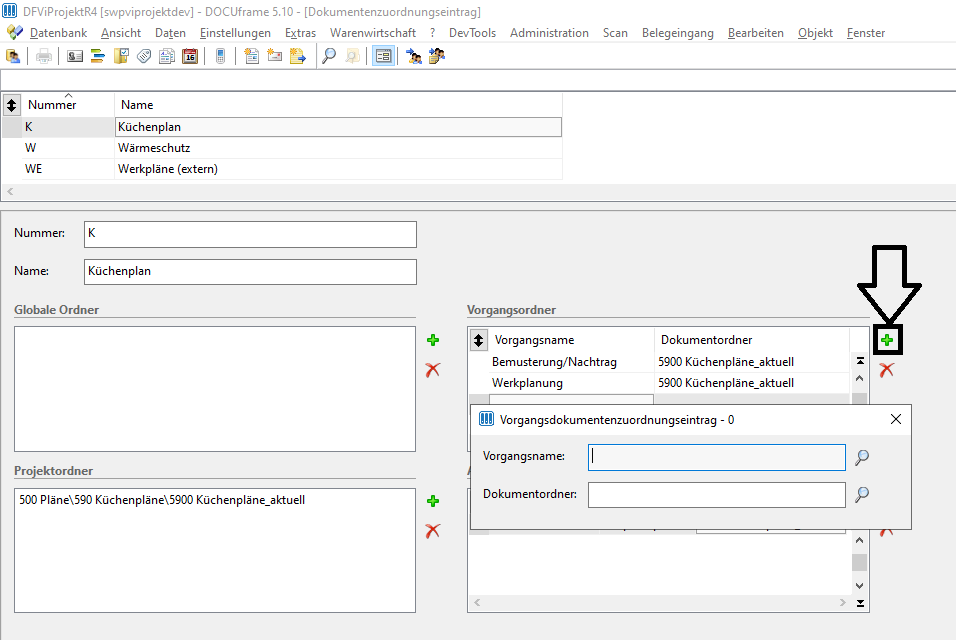Open lookup next to Dokumentordner field
956x640 pixels.
(861, 494)
